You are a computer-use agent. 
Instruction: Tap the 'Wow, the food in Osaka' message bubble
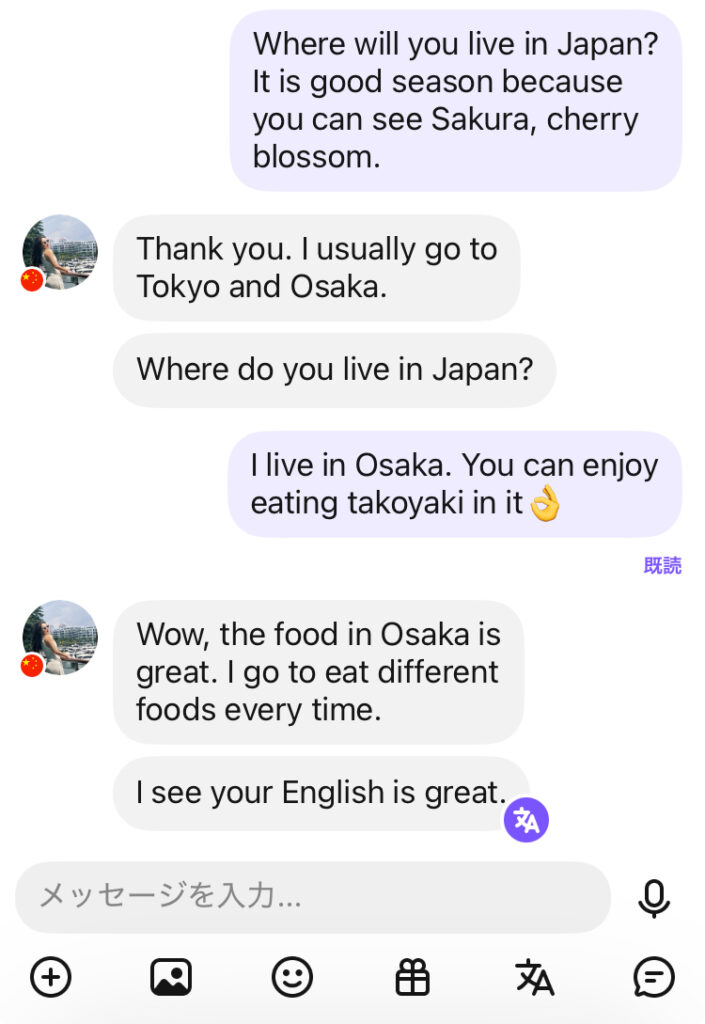pos(319,672)
